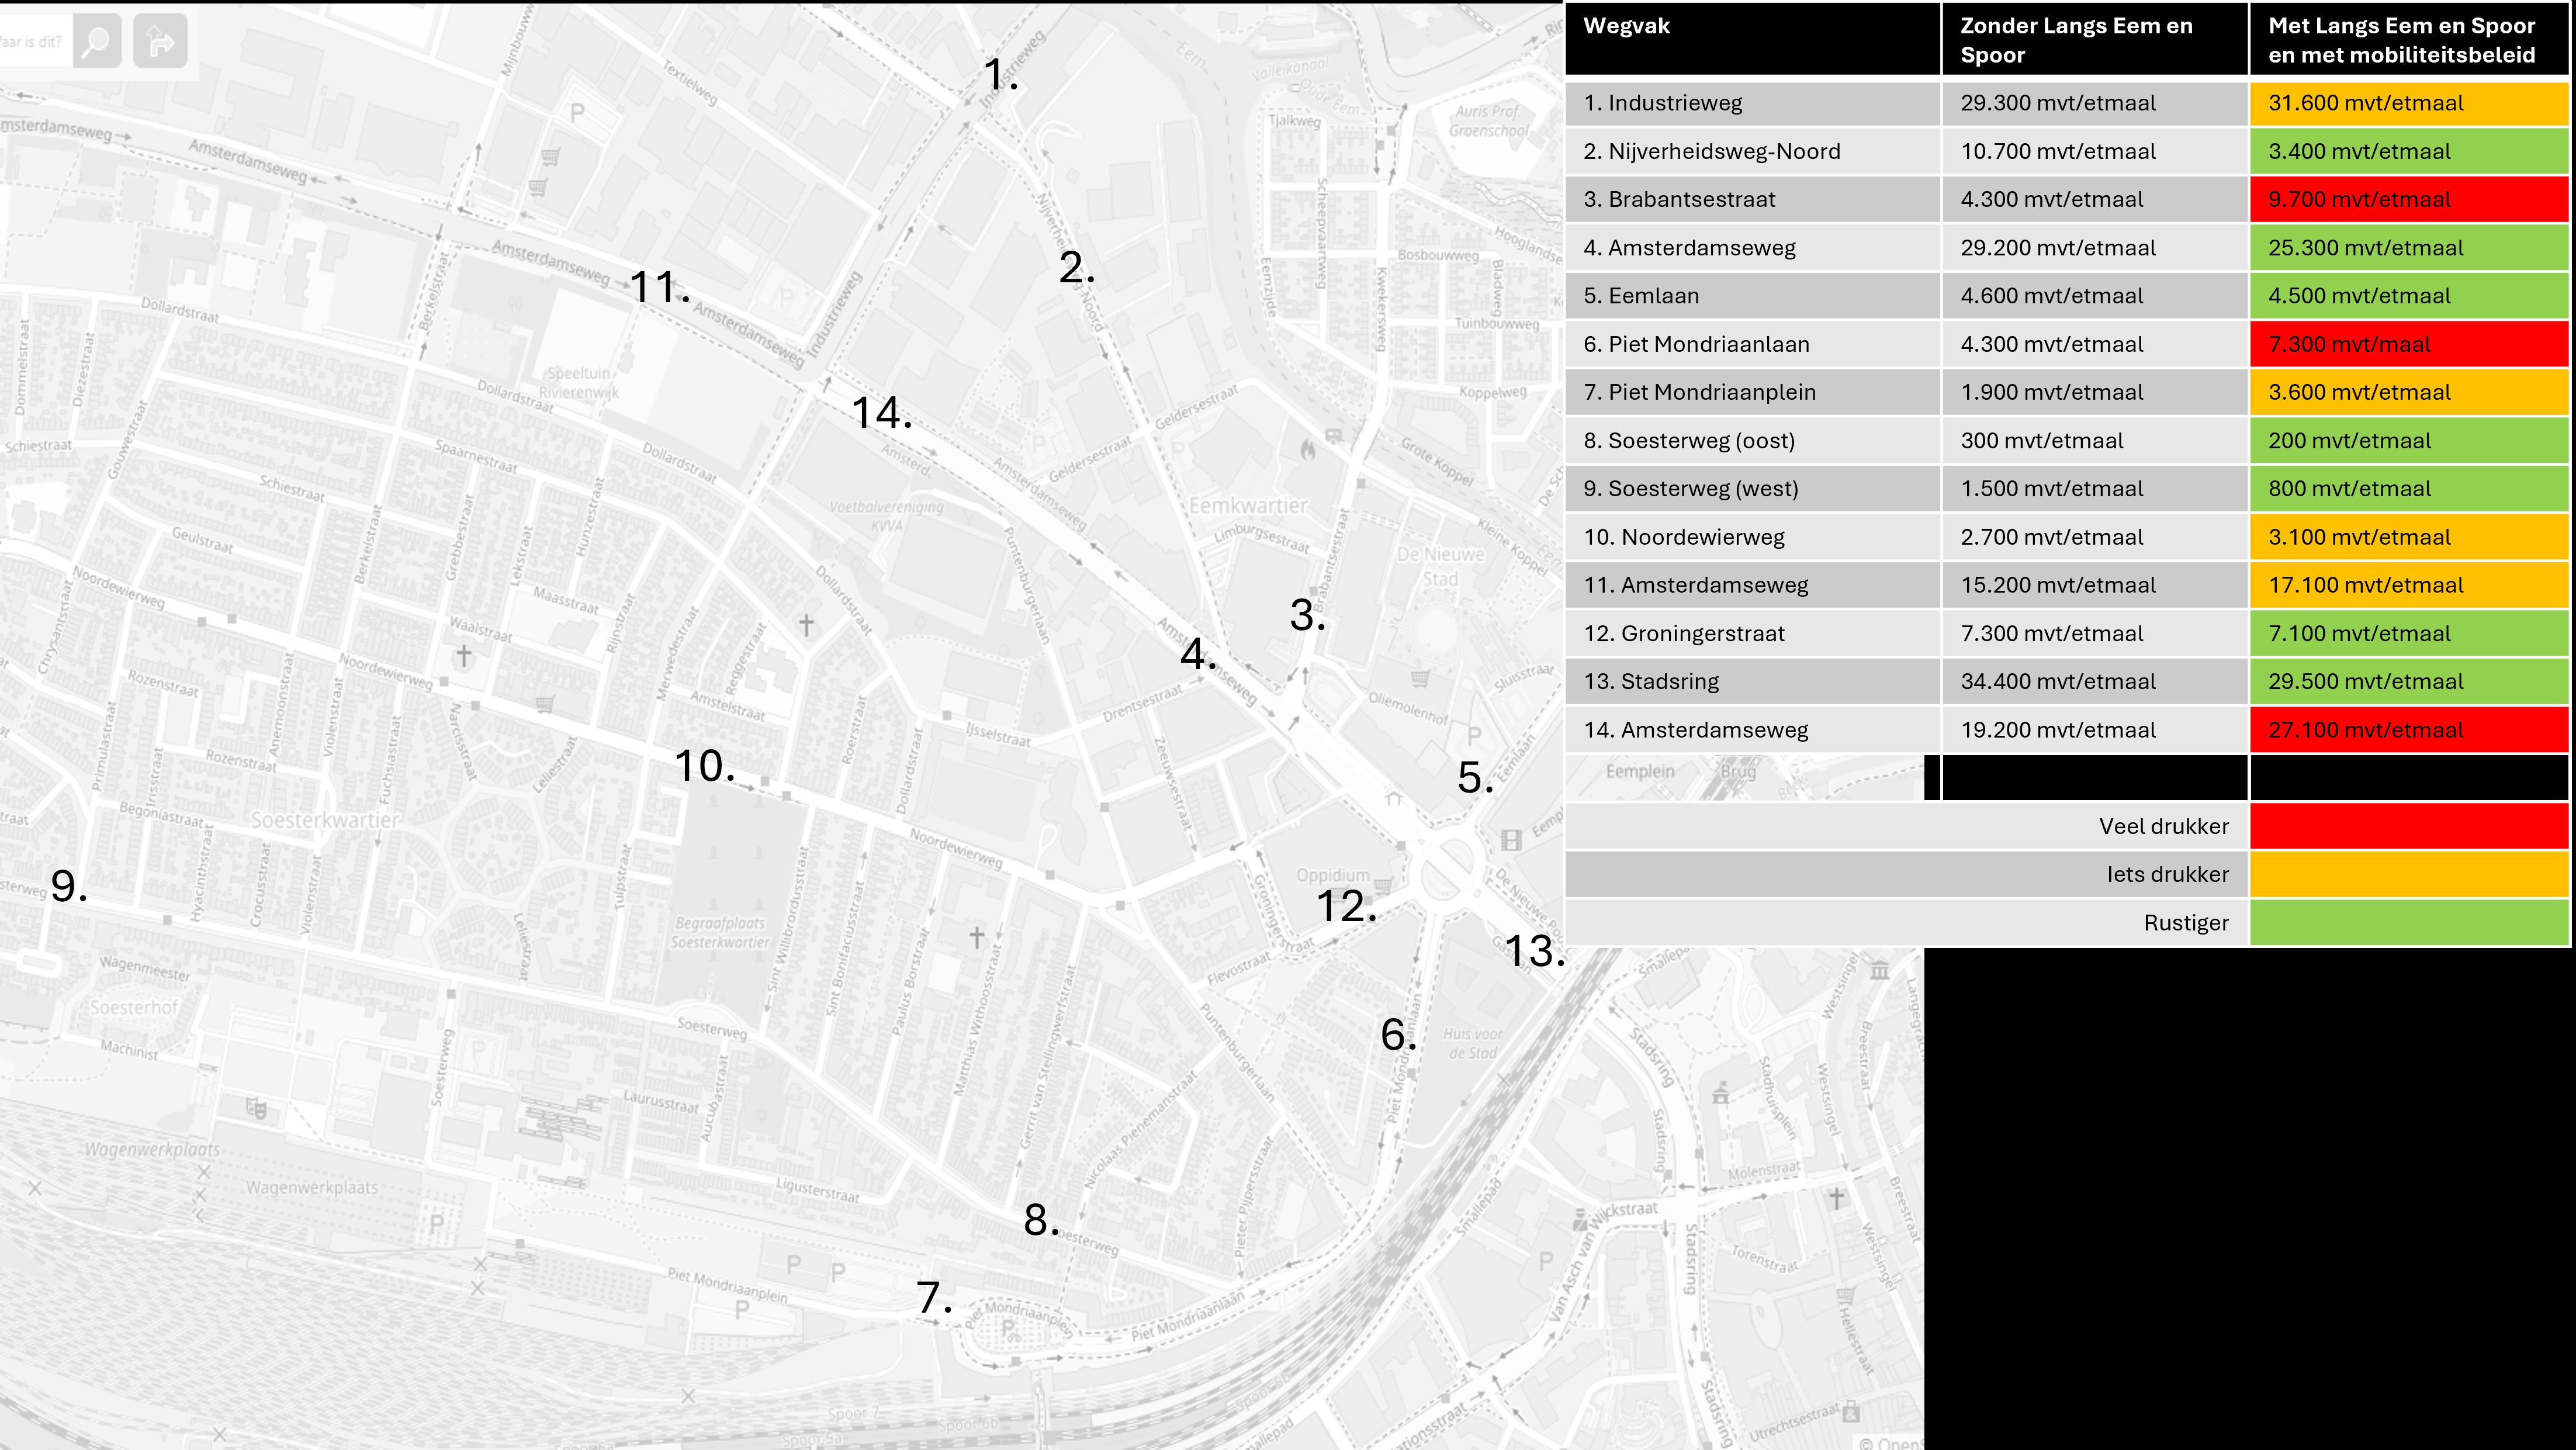Viewport: 2576px width, 1450px height.
Task: Click the church cross icon near Waalstraat
Action: click(x=463, y=656)
